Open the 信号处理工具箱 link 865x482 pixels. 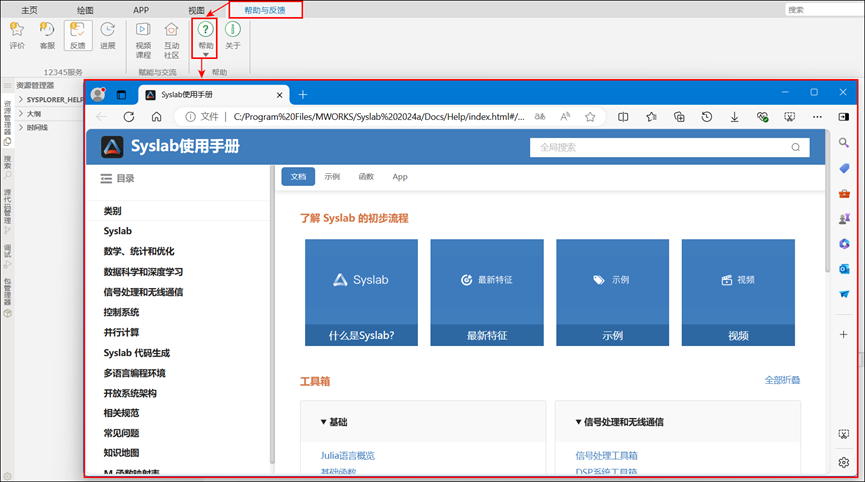[x=606, y=456]
